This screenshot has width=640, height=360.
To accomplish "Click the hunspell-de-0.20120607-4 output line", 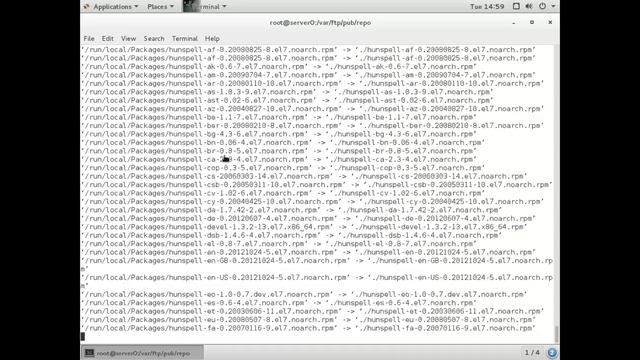I will 308,218.
